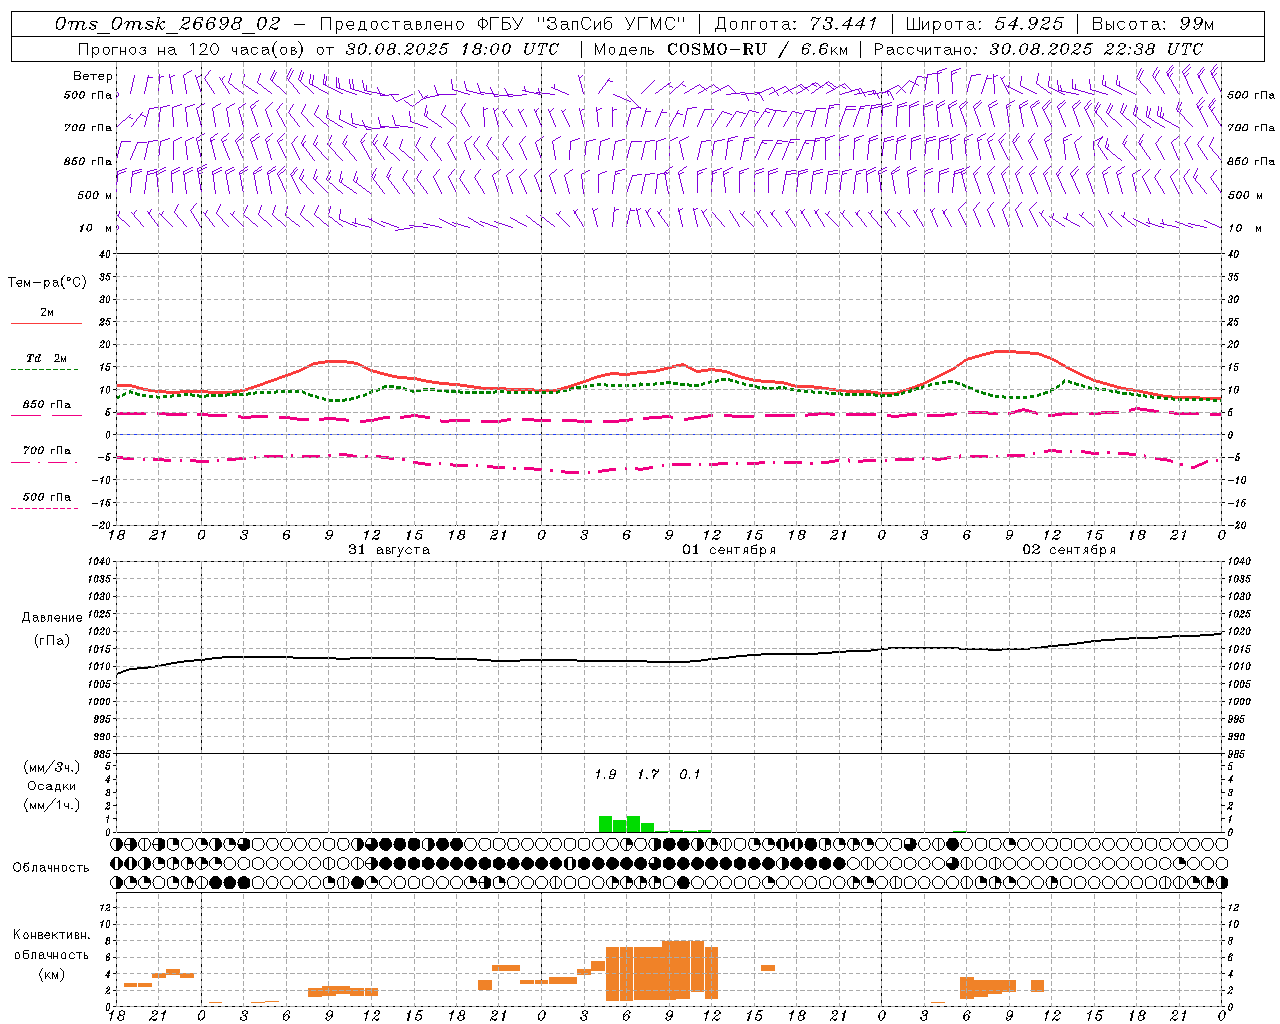Click the Ветер panel label
Screen dimensions: 1280x1024
point(93,76)
